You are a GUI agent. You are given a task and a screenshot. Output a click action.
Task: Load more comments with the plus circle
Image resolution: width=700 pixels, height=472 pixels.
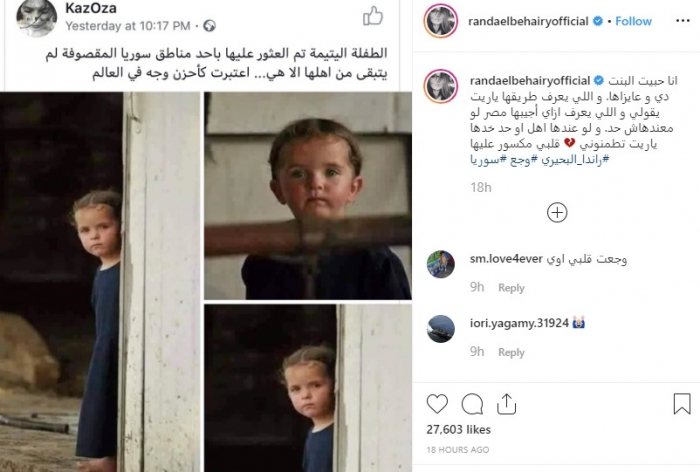point(557,213)
